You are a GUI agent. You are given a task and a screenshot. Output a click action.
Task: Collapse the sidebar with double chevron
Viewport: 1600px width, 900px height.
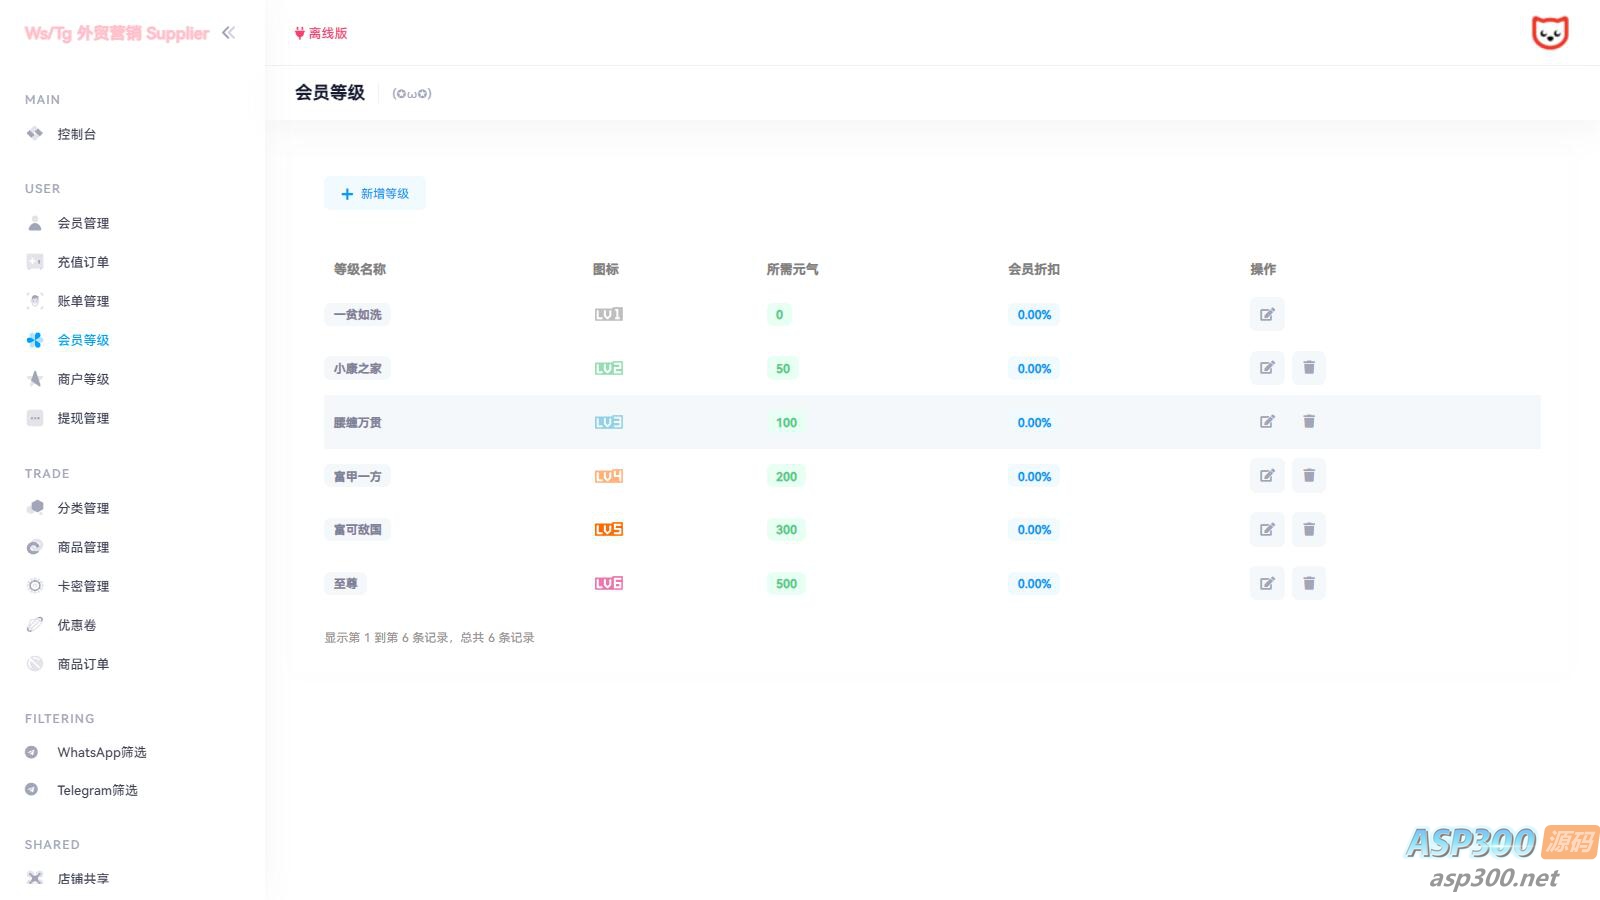(x=229, y=33)
